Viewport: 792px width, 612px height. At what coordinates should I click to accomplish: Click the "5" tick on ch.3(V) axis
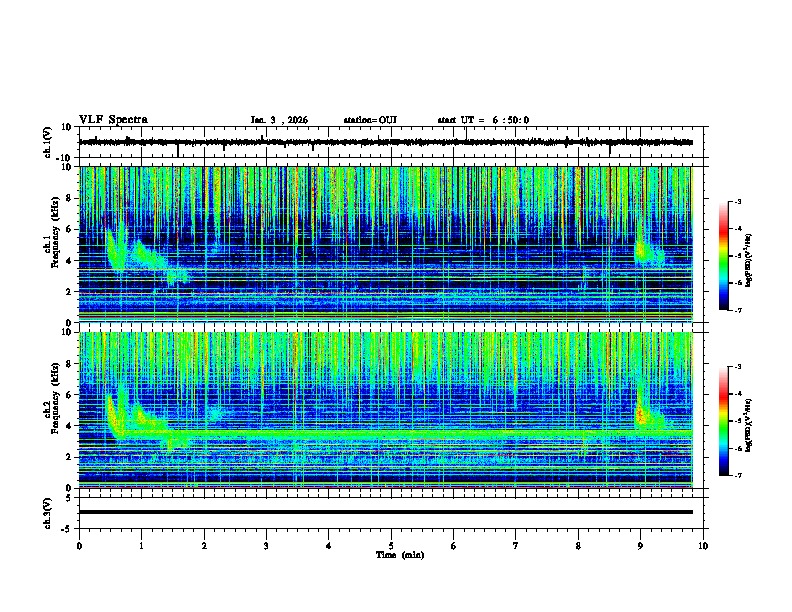(70, 498)
